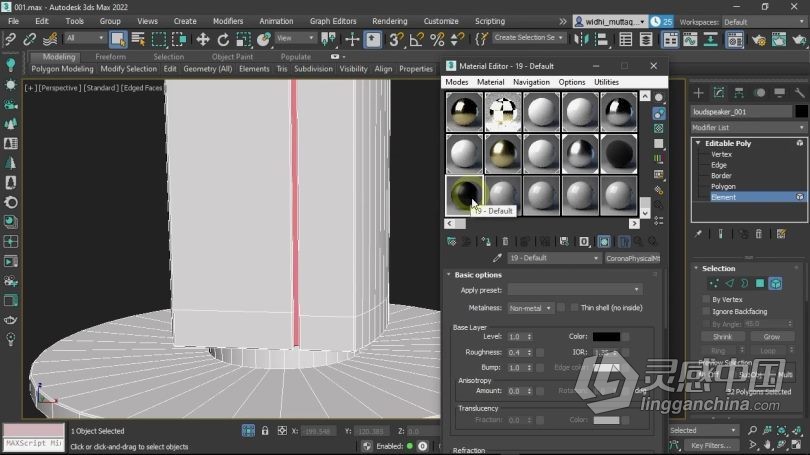Open the Utilities command panel tab
The height and width of the screenshot is (455, 810).
pyautogui.click(x=799, y=93)
